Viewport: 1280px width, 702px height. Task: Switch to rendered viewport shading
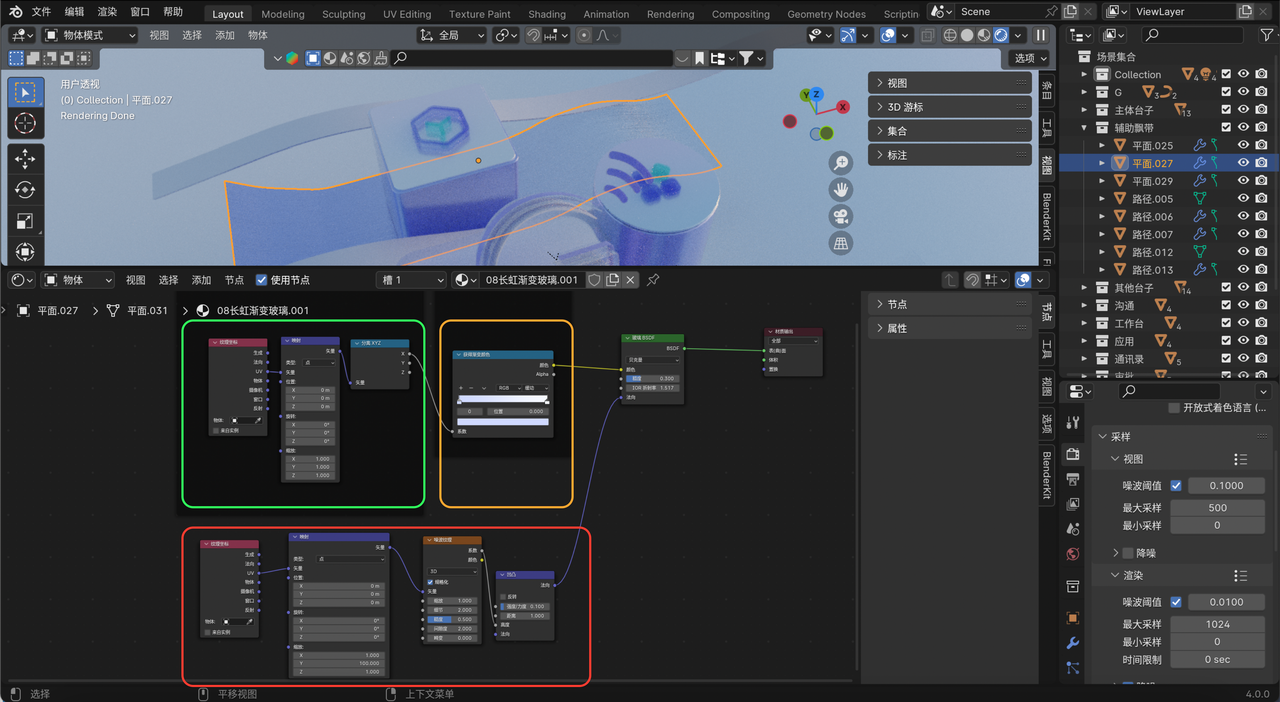coord(1003,35)
